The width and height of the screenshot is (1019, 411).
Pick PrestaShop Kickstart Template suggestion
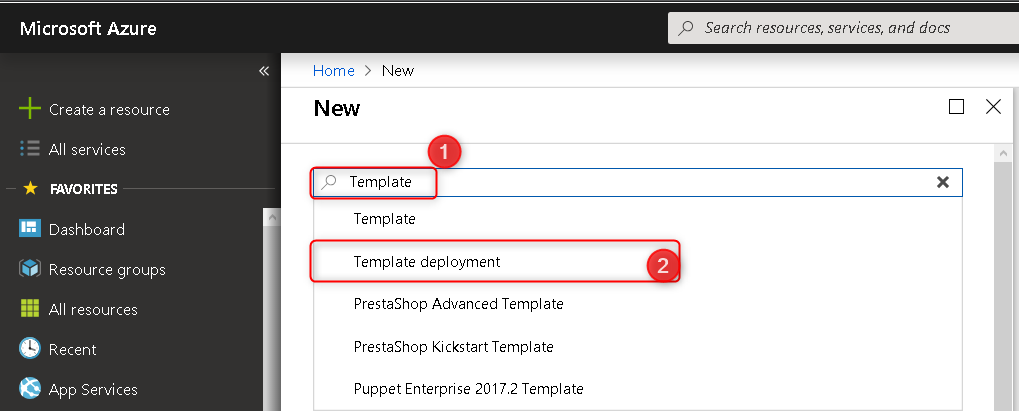tap(453, 347)
